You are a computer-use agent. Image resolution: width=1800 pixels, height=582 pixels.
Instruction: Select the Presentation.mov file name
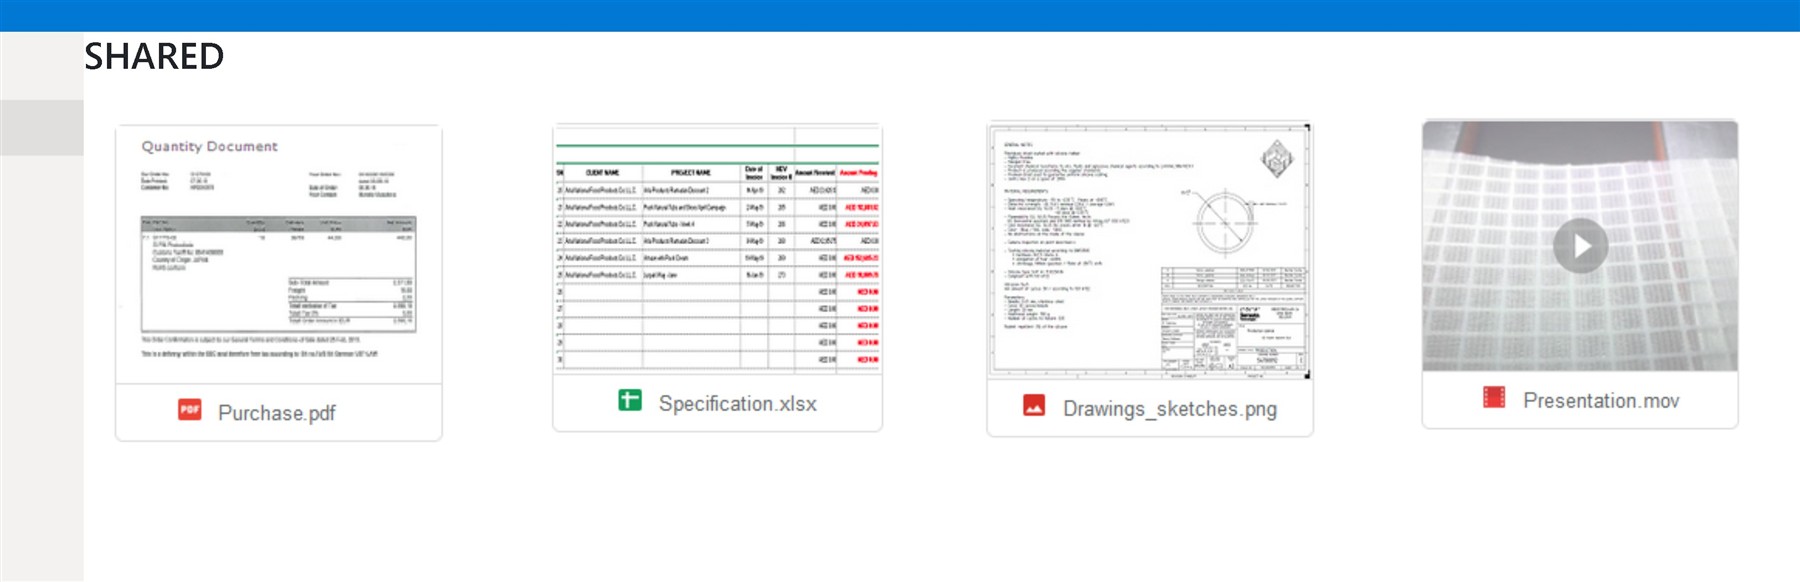tap(1600, 401)
